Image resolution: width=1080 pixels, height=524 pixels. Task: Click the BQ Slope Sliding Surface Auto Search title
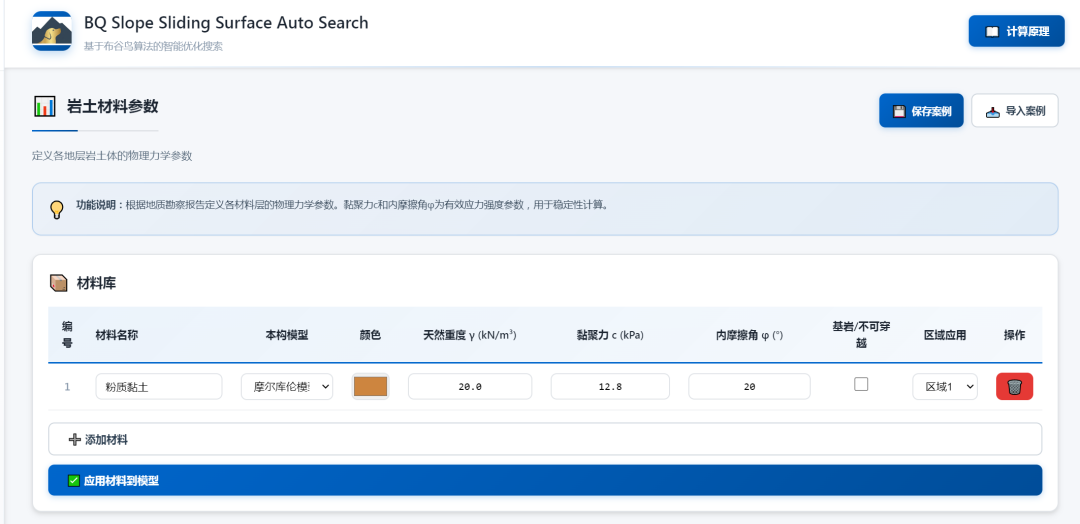click(226, 23)
